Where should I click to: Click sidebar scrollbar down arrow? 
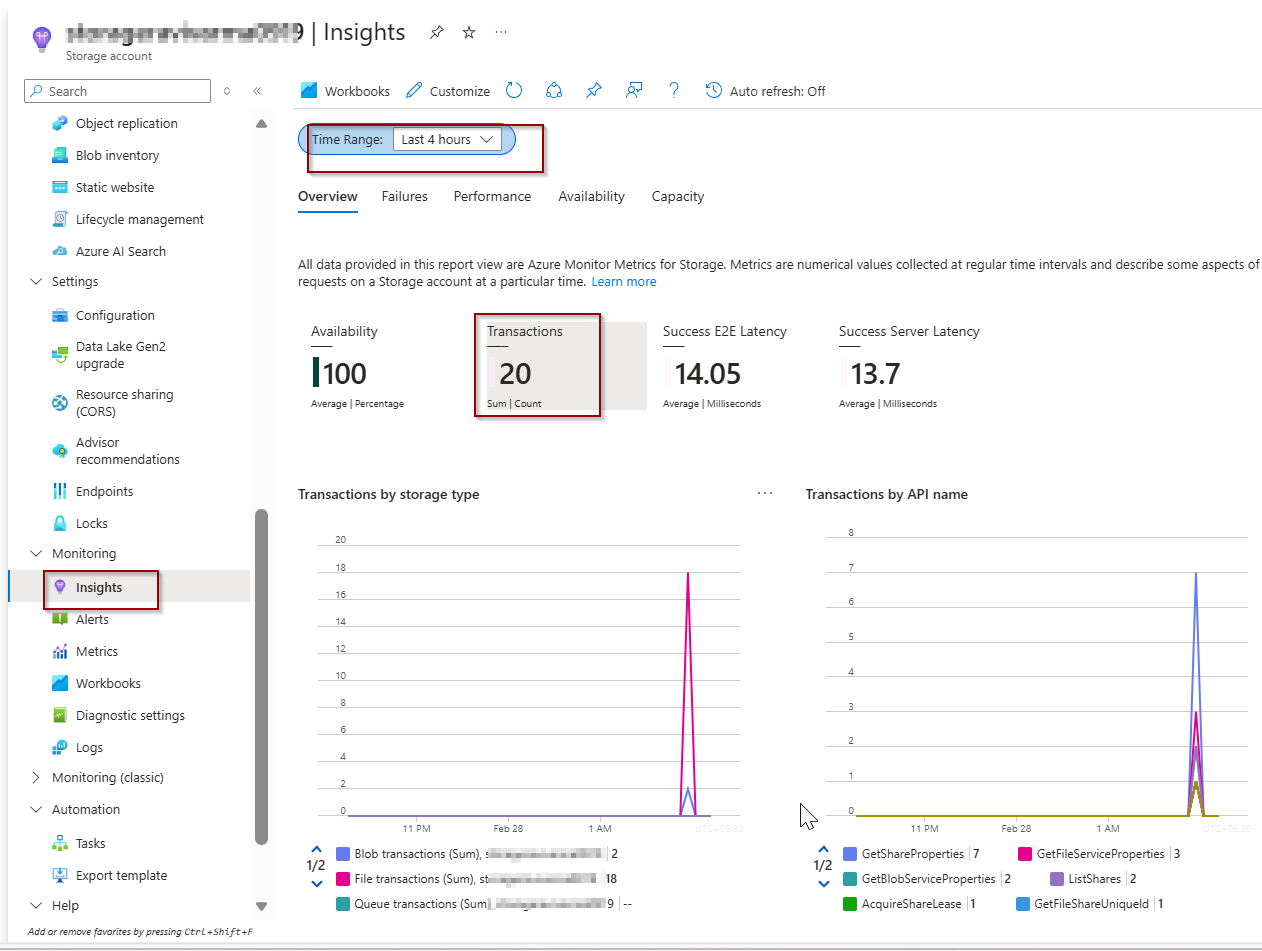coord(261,906)
